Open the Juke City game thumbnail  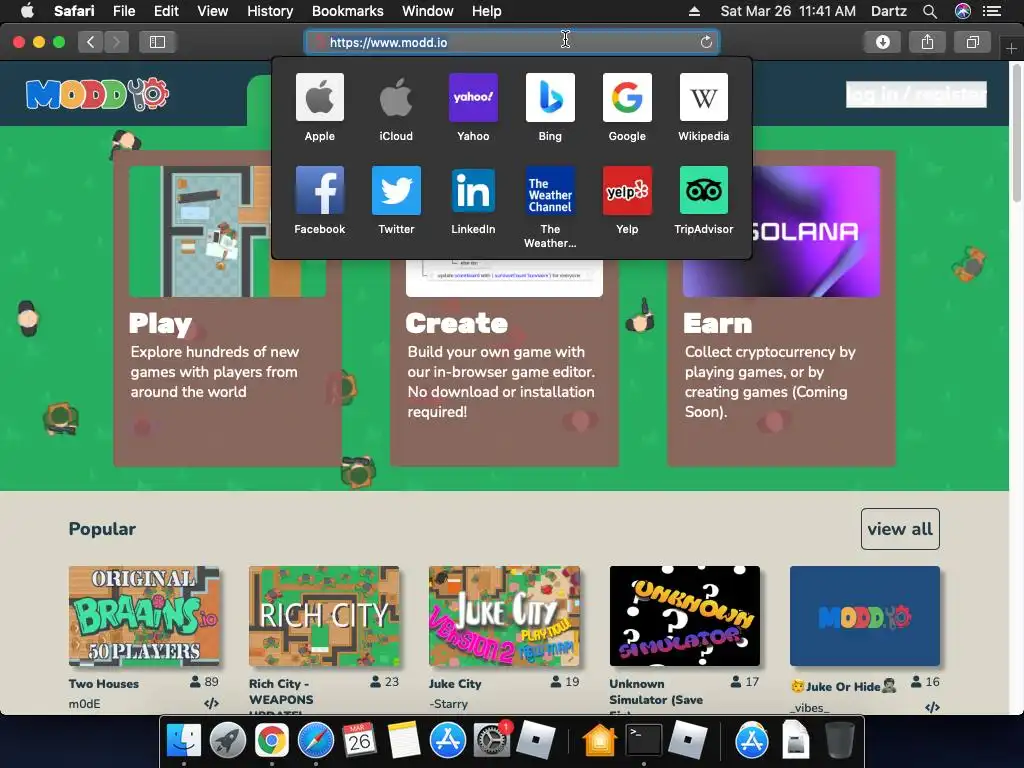coord(504,616)
